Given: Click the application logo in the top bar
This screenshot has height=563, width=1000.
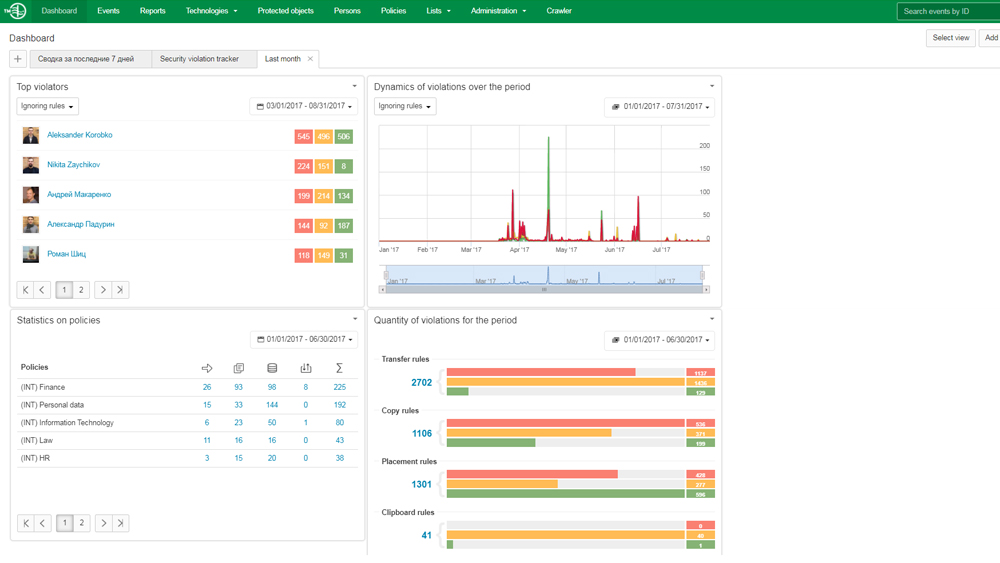Looking at the screenshot, I should pos(15,11).
